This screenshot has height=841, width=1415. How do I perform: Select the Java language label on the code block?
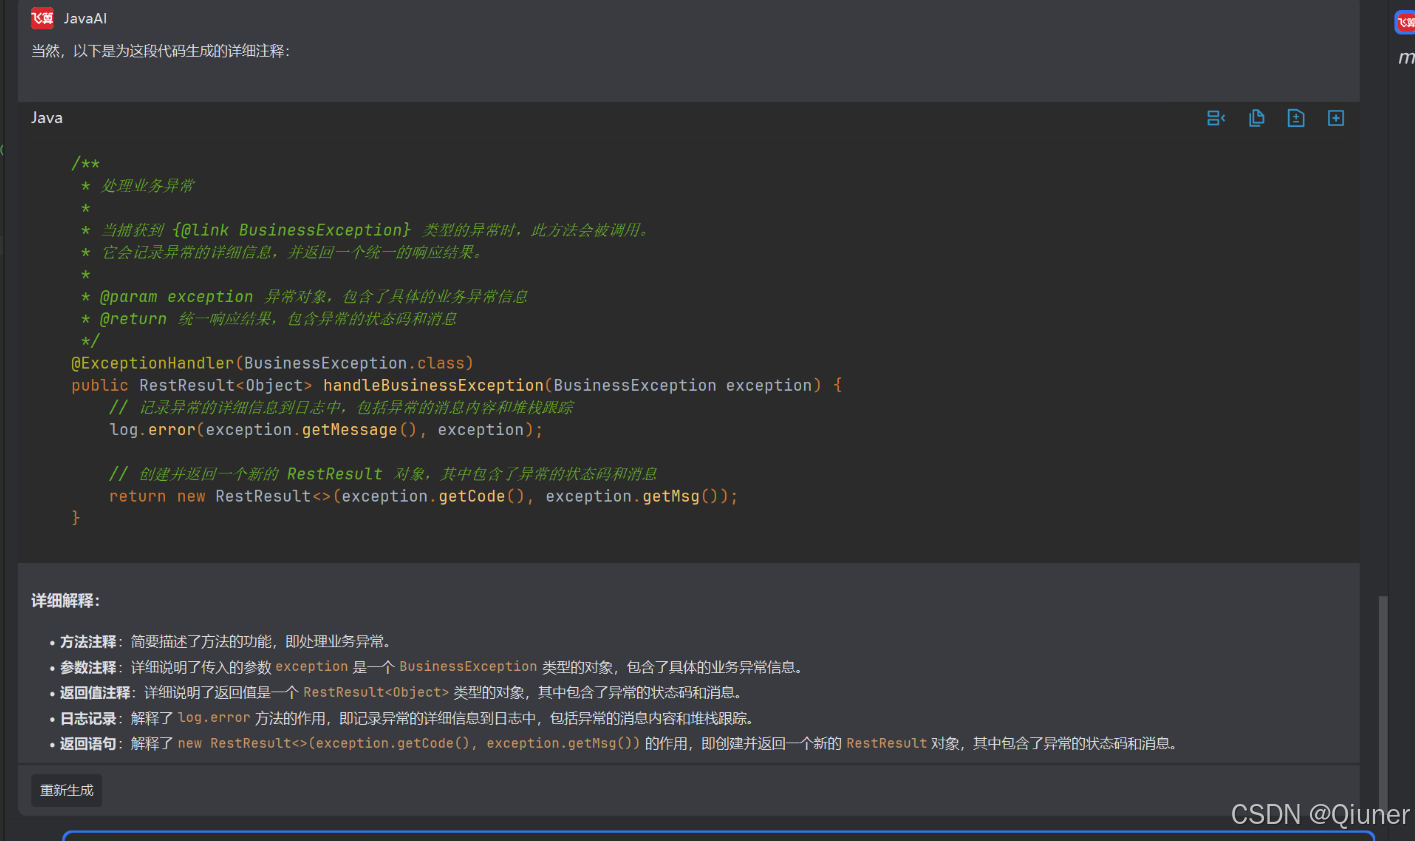(46, 117)
